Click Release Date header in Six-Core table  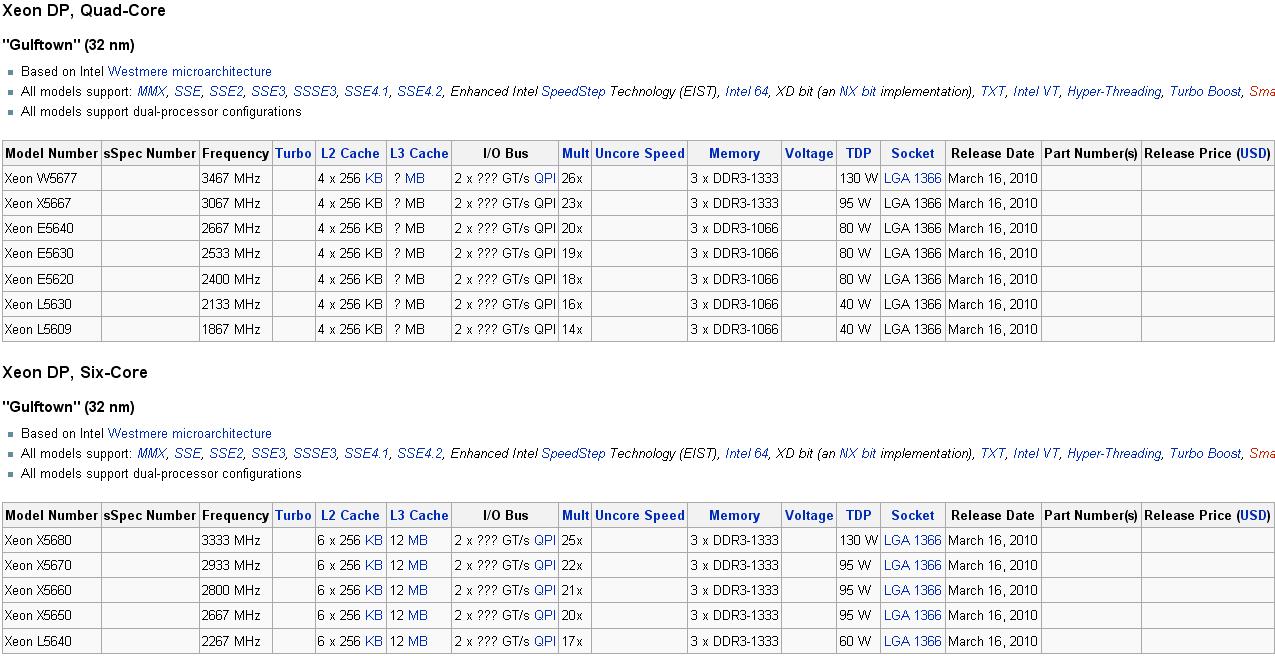993,516
